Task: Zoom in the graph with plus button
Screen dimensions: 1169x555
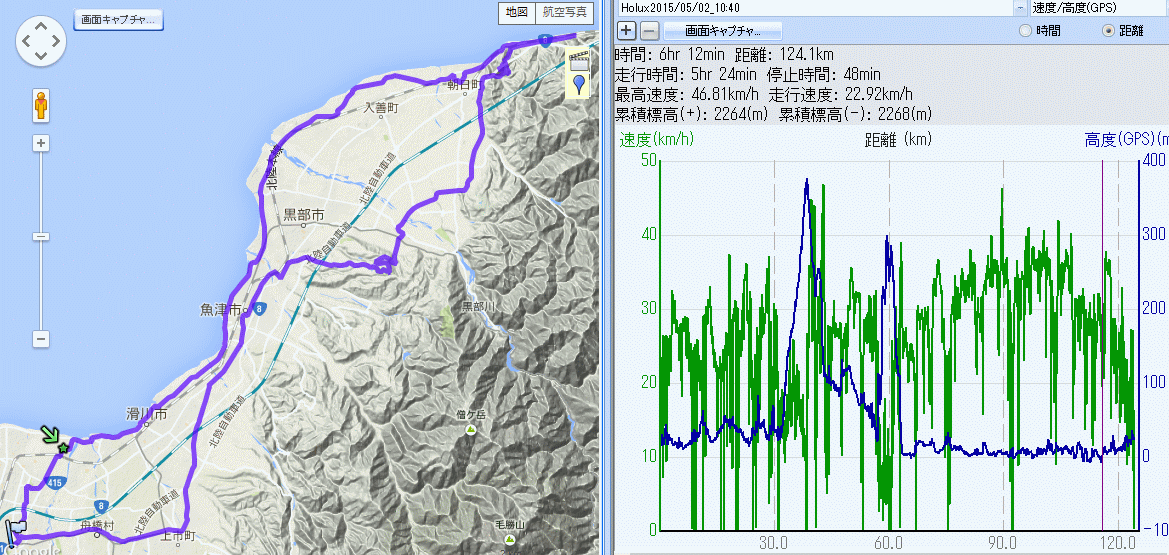Action: [626, 31]
